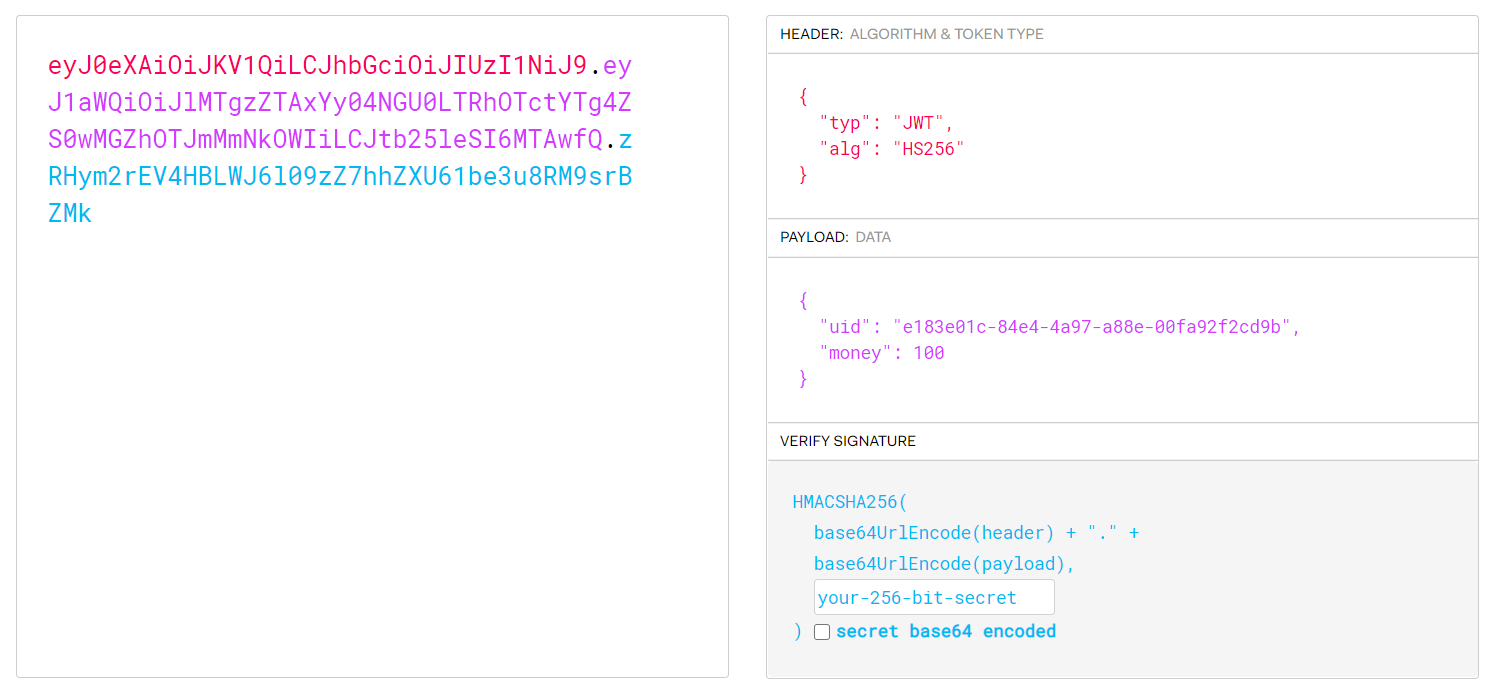Click the purple payload segment of encoded token

(x=340, y=104)
